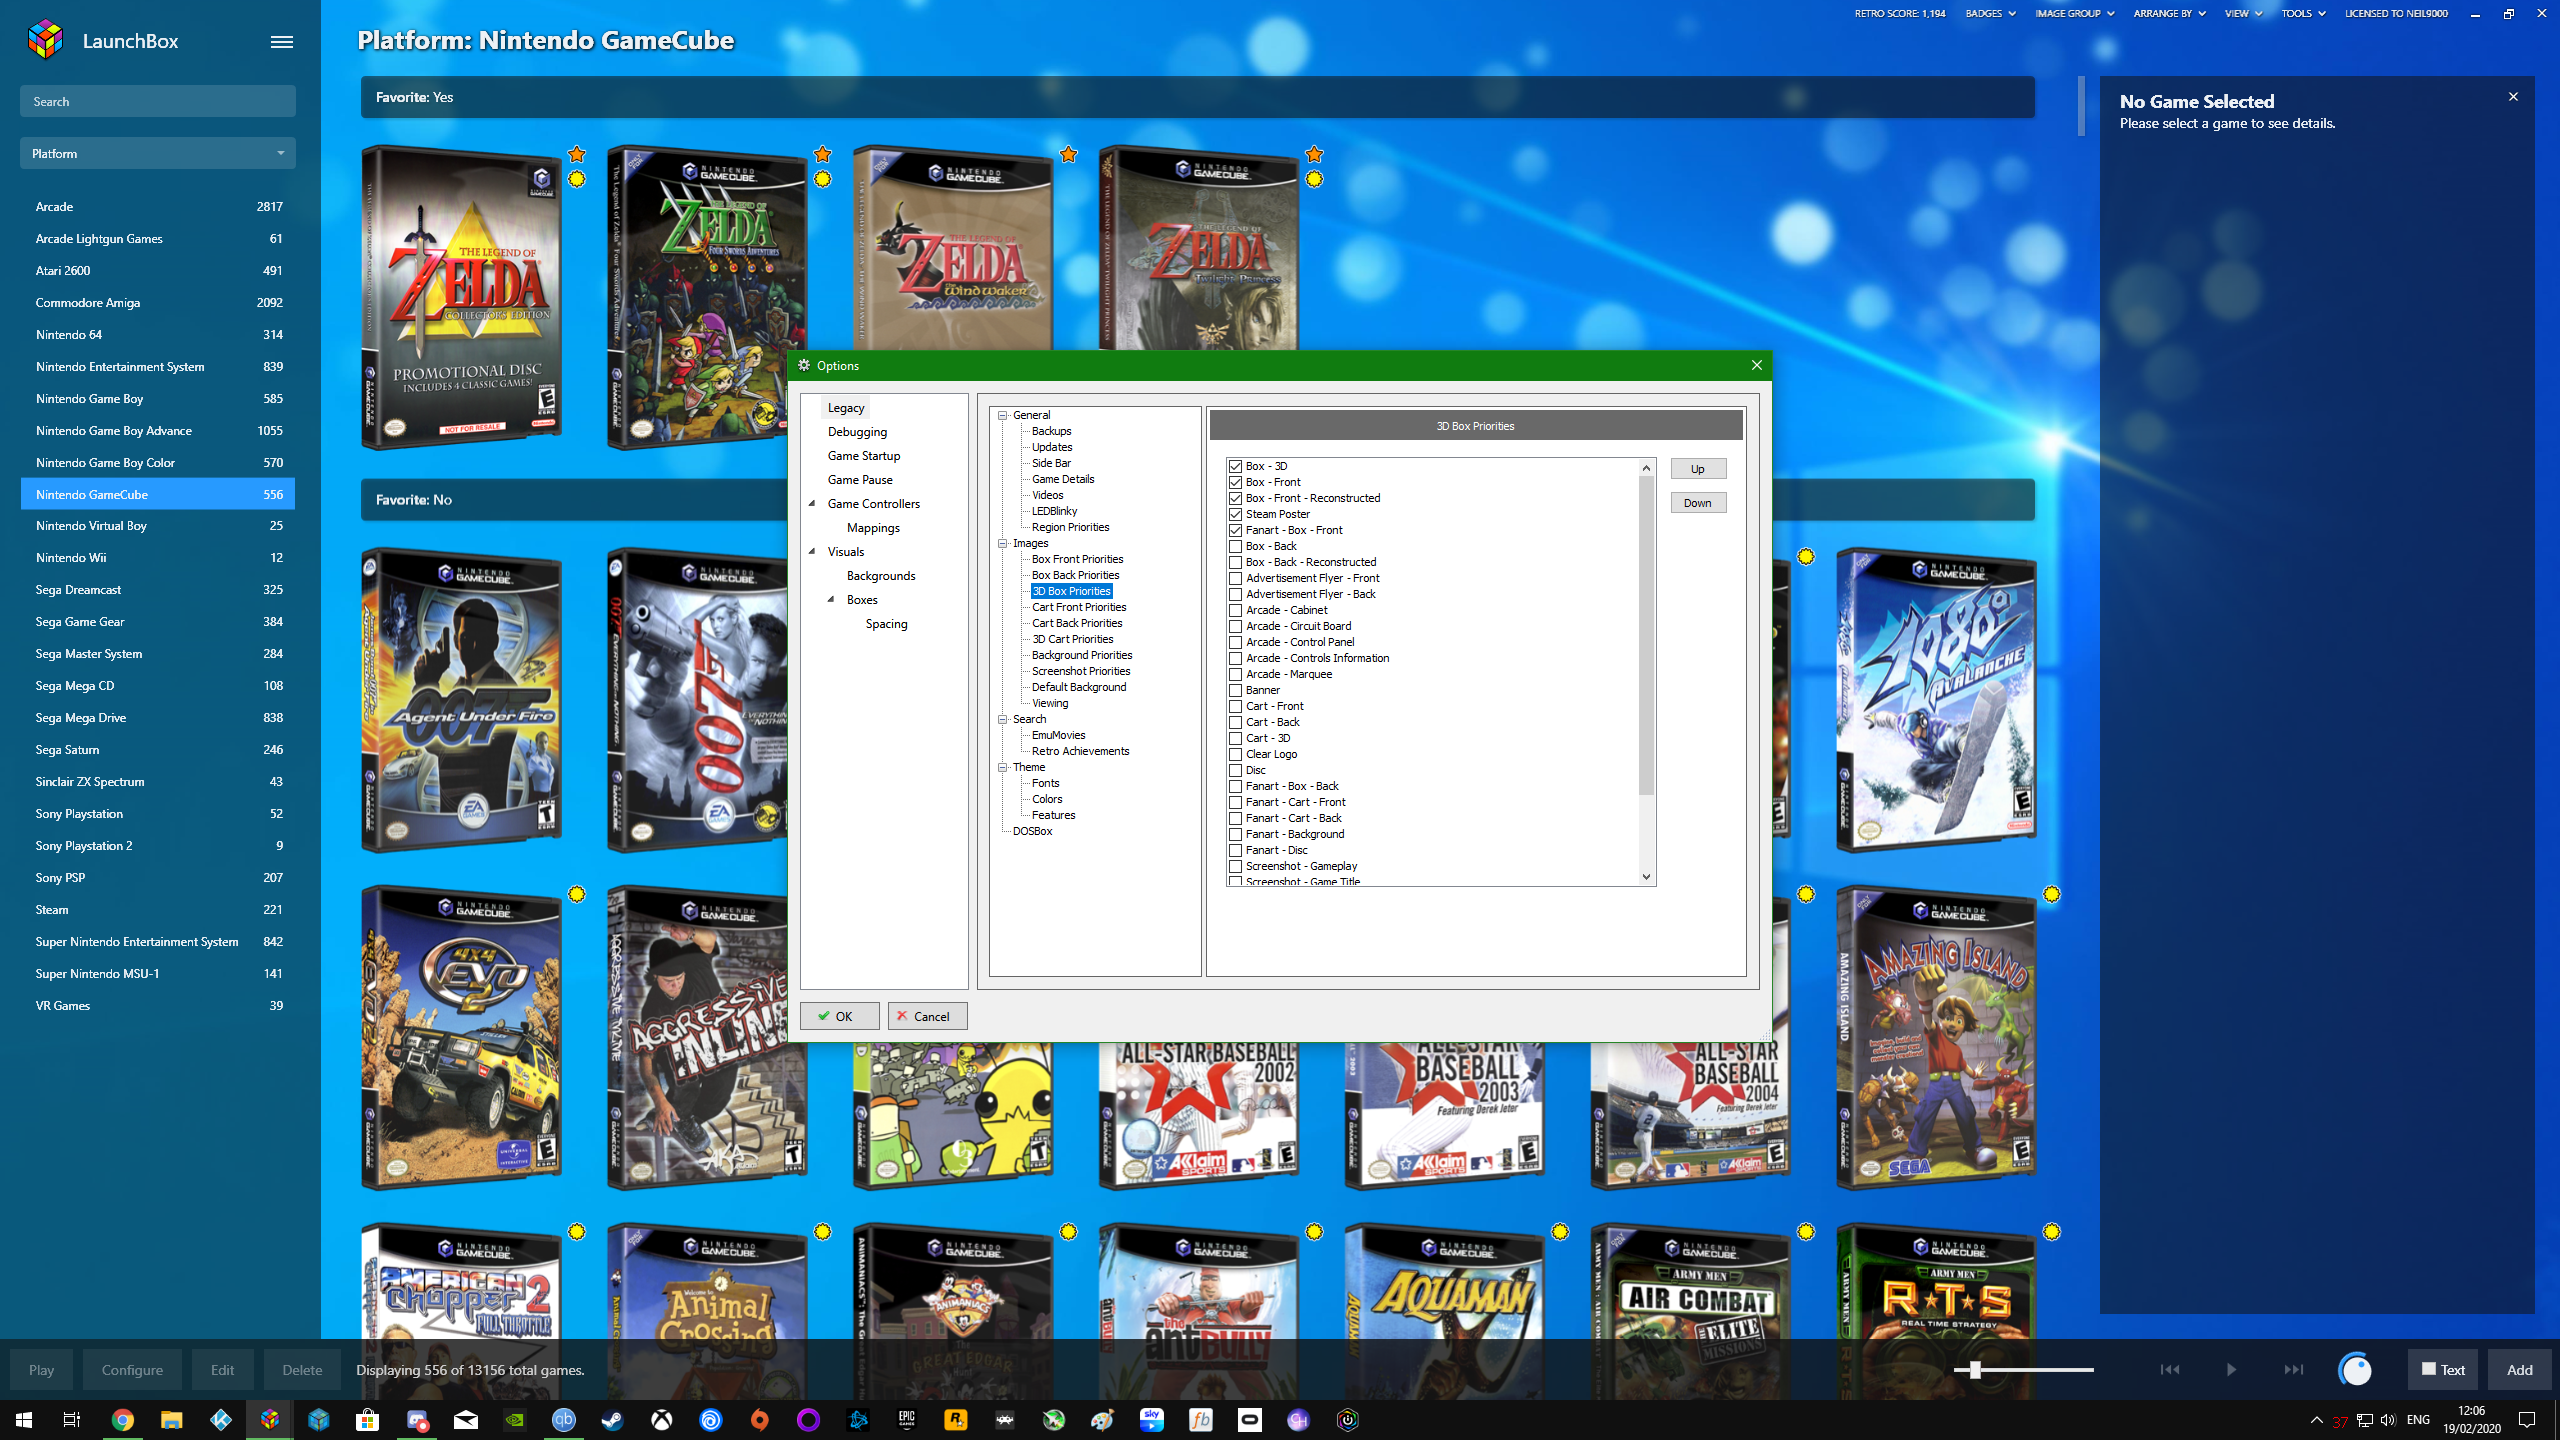Viewport: 2560px width, 1440px height.
Task: Open Epic Games launcher from the taskbar
Action: tap(907, 1420)
